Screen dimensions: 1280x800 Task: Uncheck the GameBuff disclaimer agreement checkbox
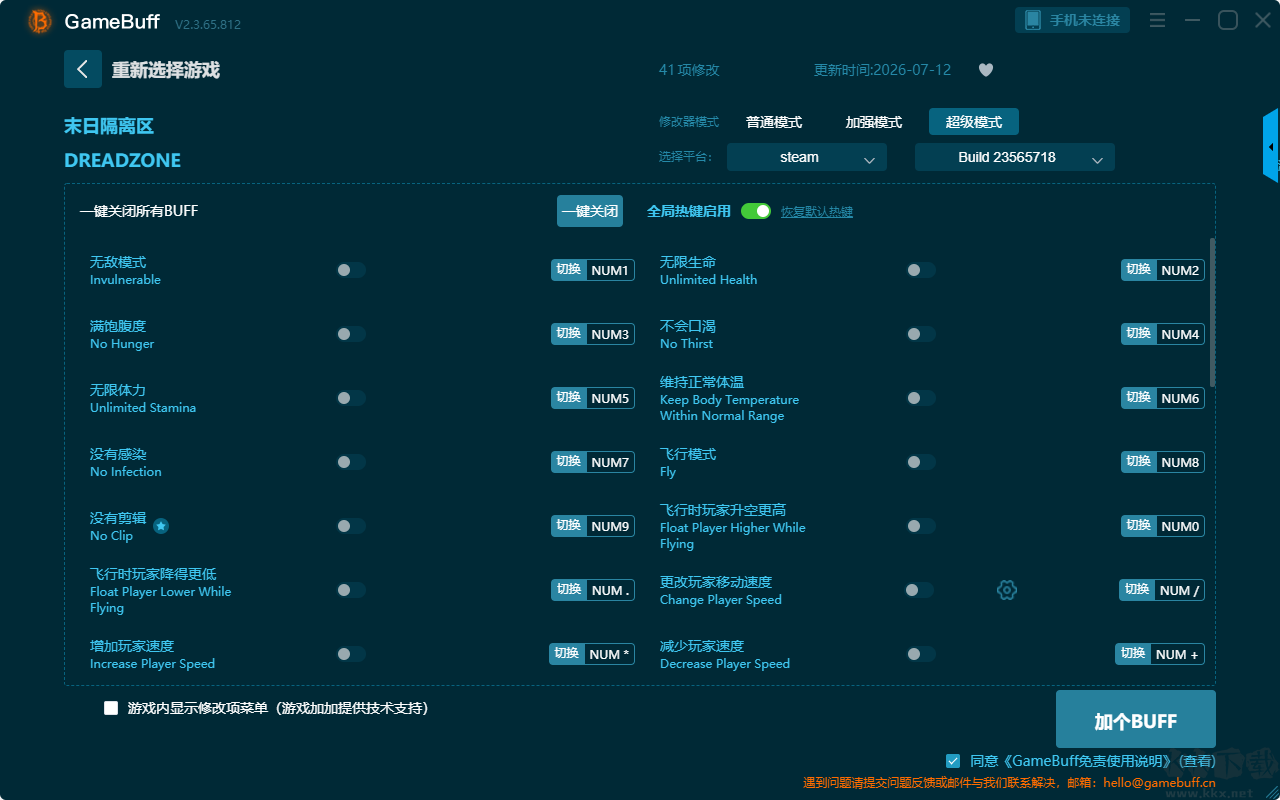pyautogui.click(x=953, y=761)
